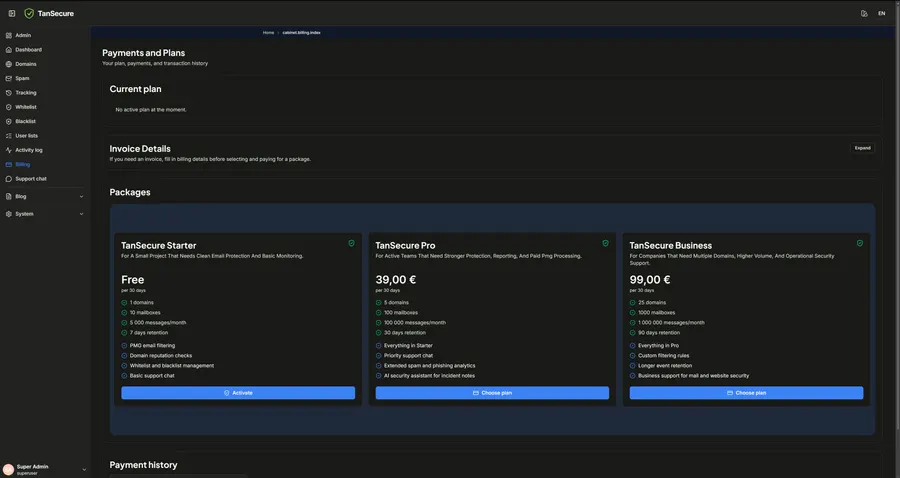Screen dimensions: 900x478
Task: Expand the System menu chevron
Action: click(x=81, y=214)
